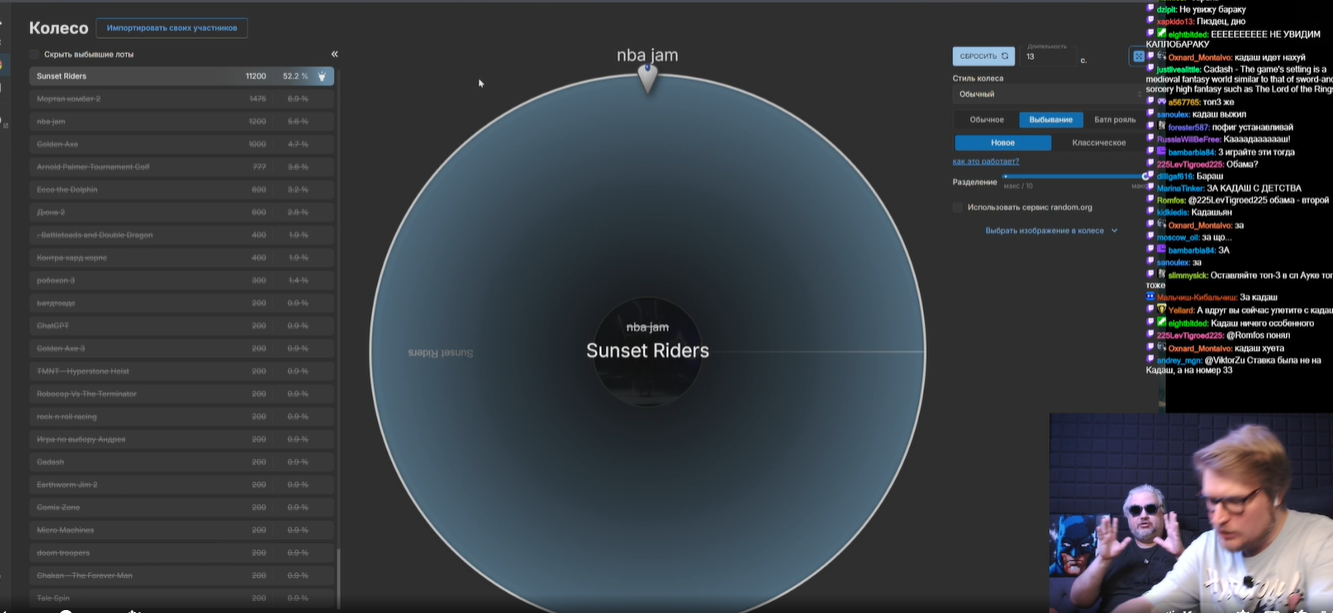Image resolution: width=1333 pixels, height=613 pixels.
Task: Click the 'Сбросить' reset button
Action: click(x=984, y=57)
